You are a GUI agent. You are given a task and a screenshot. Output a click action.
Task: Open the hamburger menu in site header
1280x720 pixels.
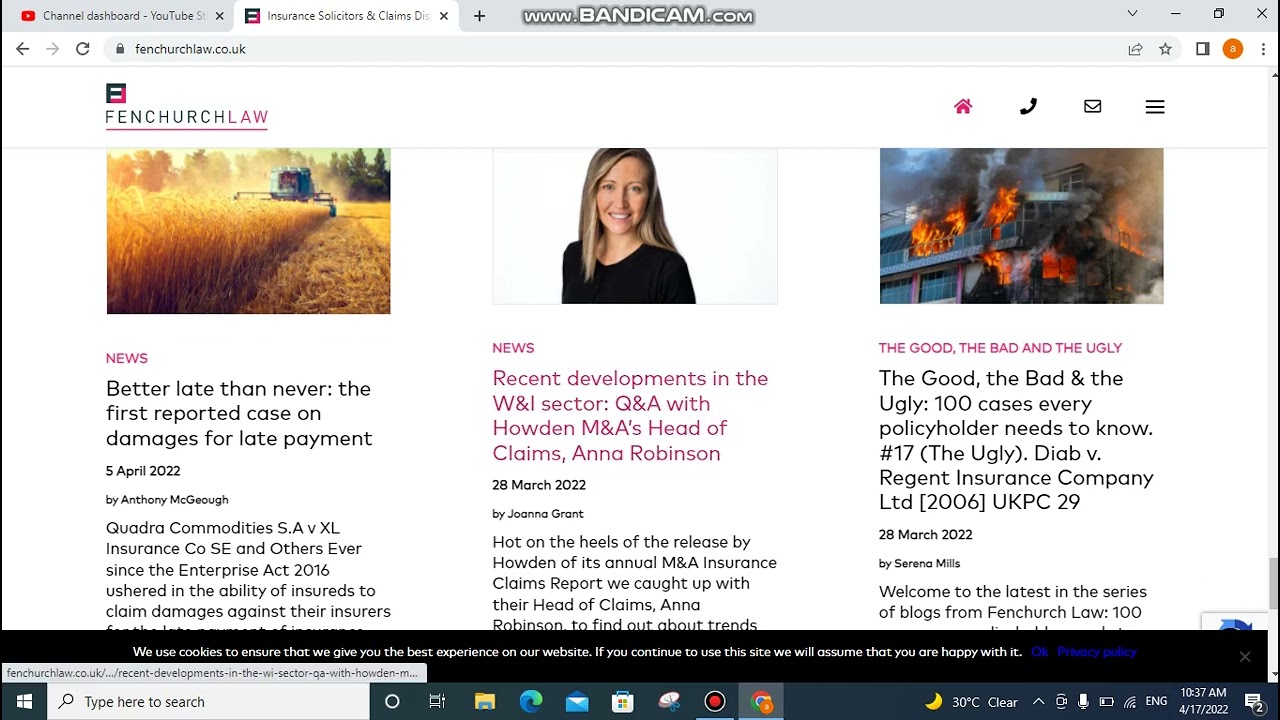click(1155, 106)
